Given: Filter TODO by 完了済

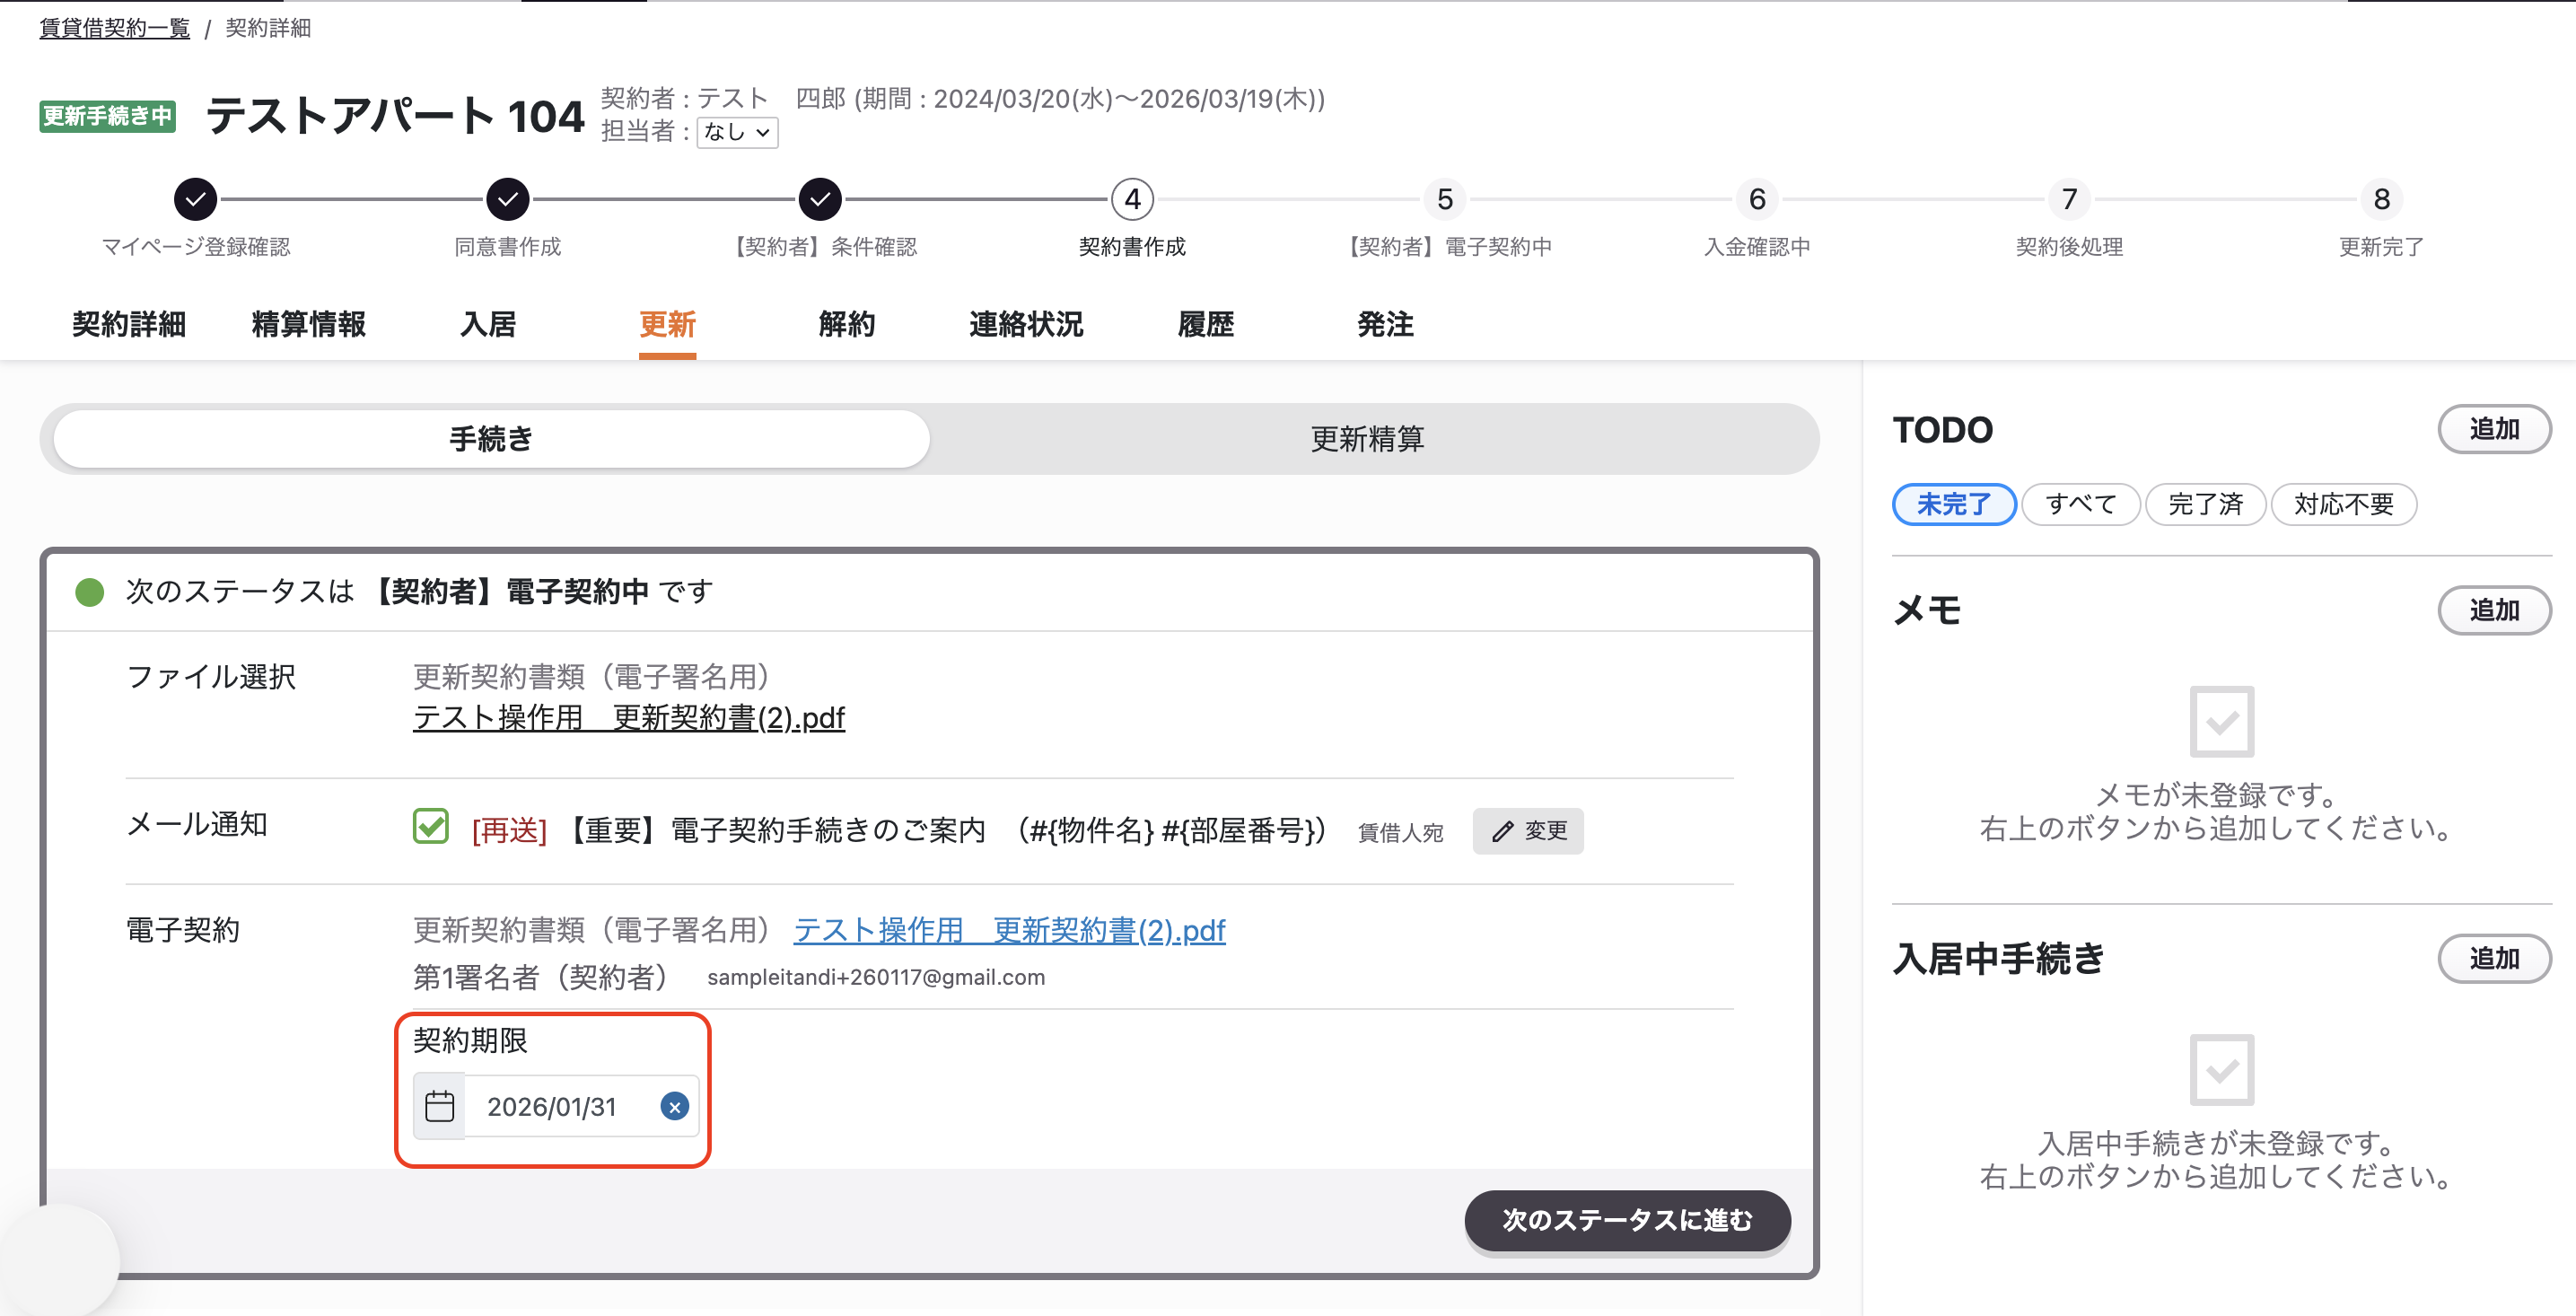Looking at the screenshot, I should coord(2205,504).
